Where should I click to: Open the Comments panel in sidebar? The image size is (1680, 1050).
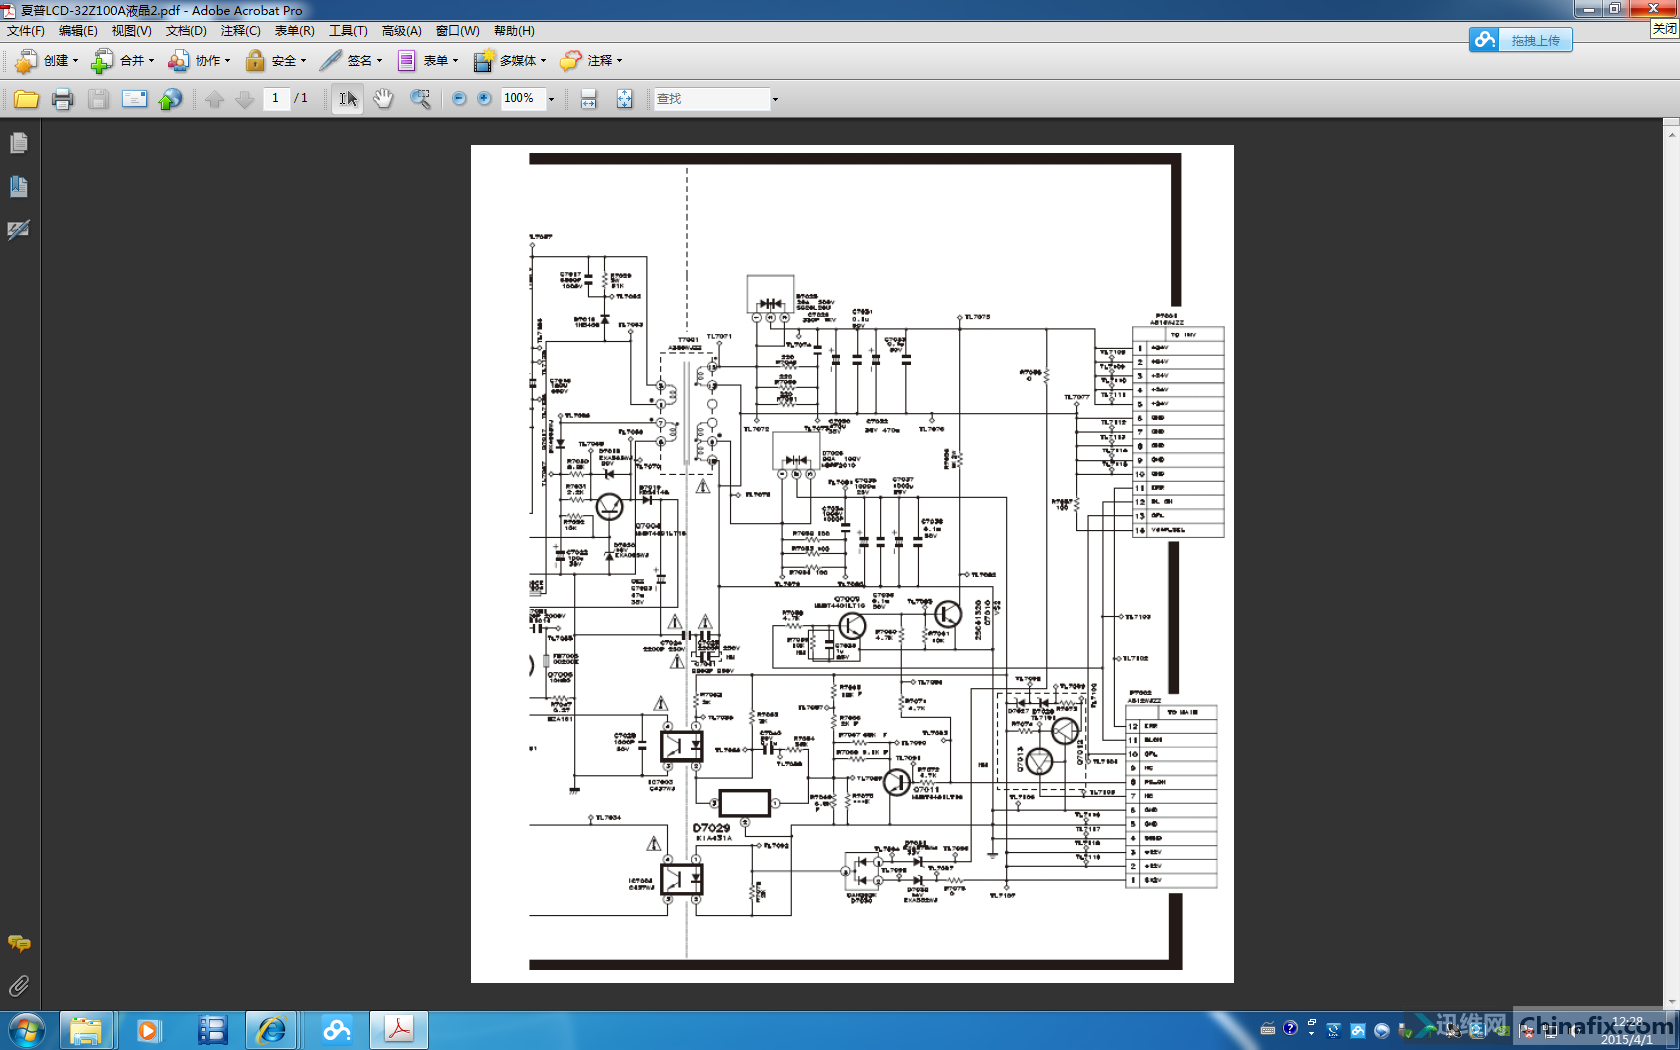click(x=19, y=943)
